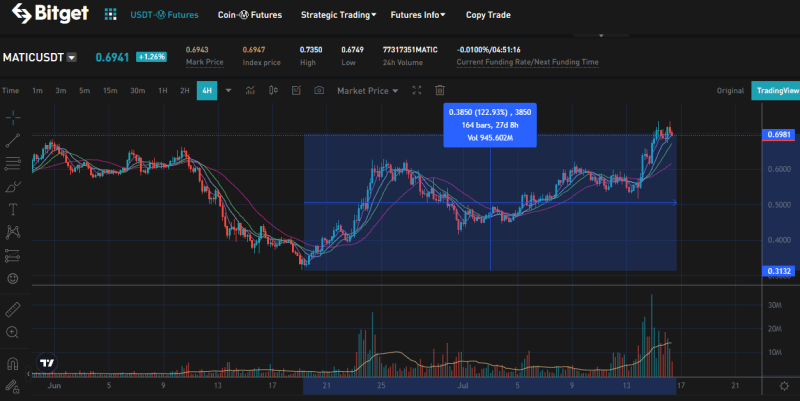Open the Fibonacci/horizontal lines tool group
The height and width of the screenshot is (401, 800).
pyautogui.click(x=13, y=164)
